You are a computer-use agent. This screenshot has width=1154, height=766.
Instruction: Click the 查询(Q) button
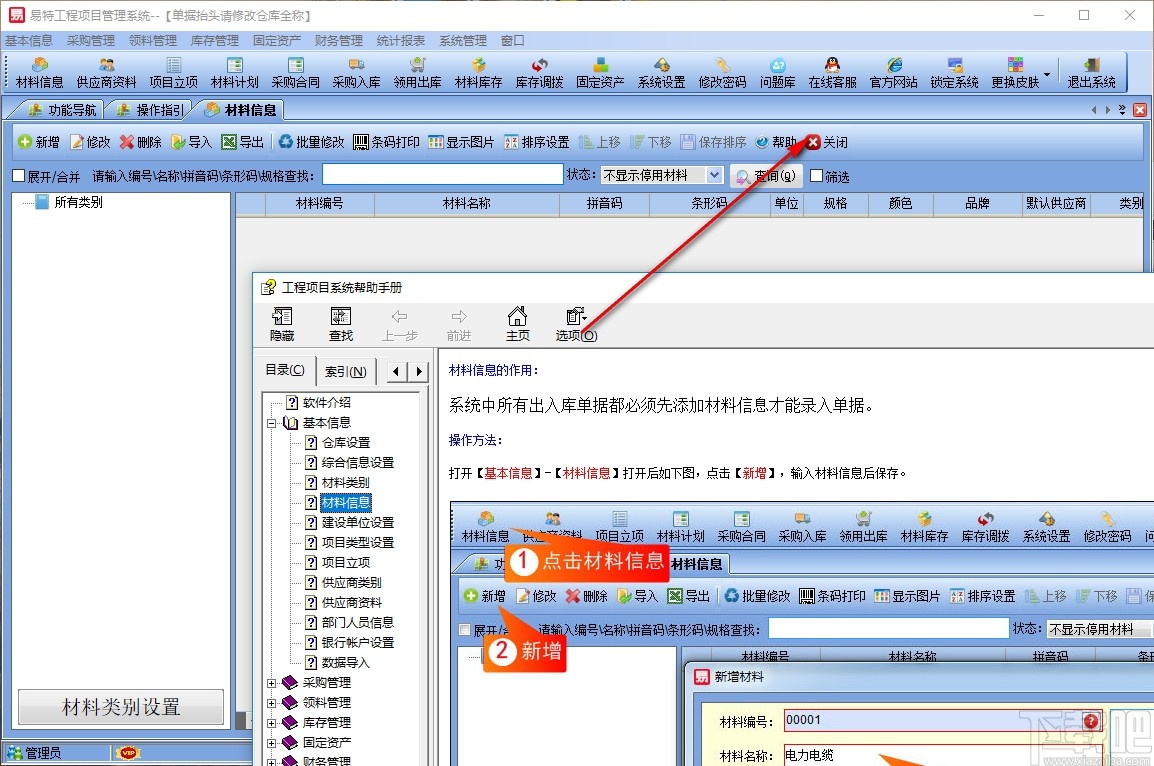point(766,176)
